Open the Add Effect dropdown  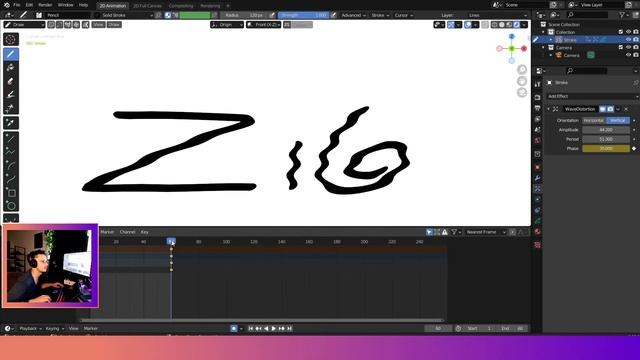click(592, 96)
